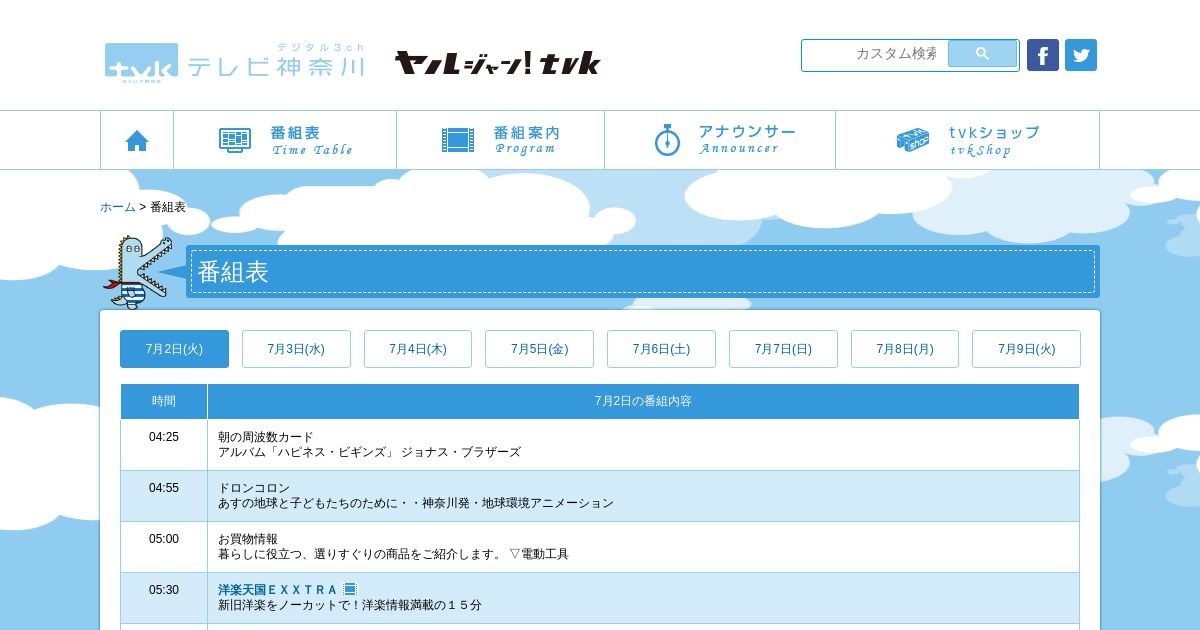Open the 洋楽天国ＥＸＸＴＲＡ program link

[x=278, y=590]
